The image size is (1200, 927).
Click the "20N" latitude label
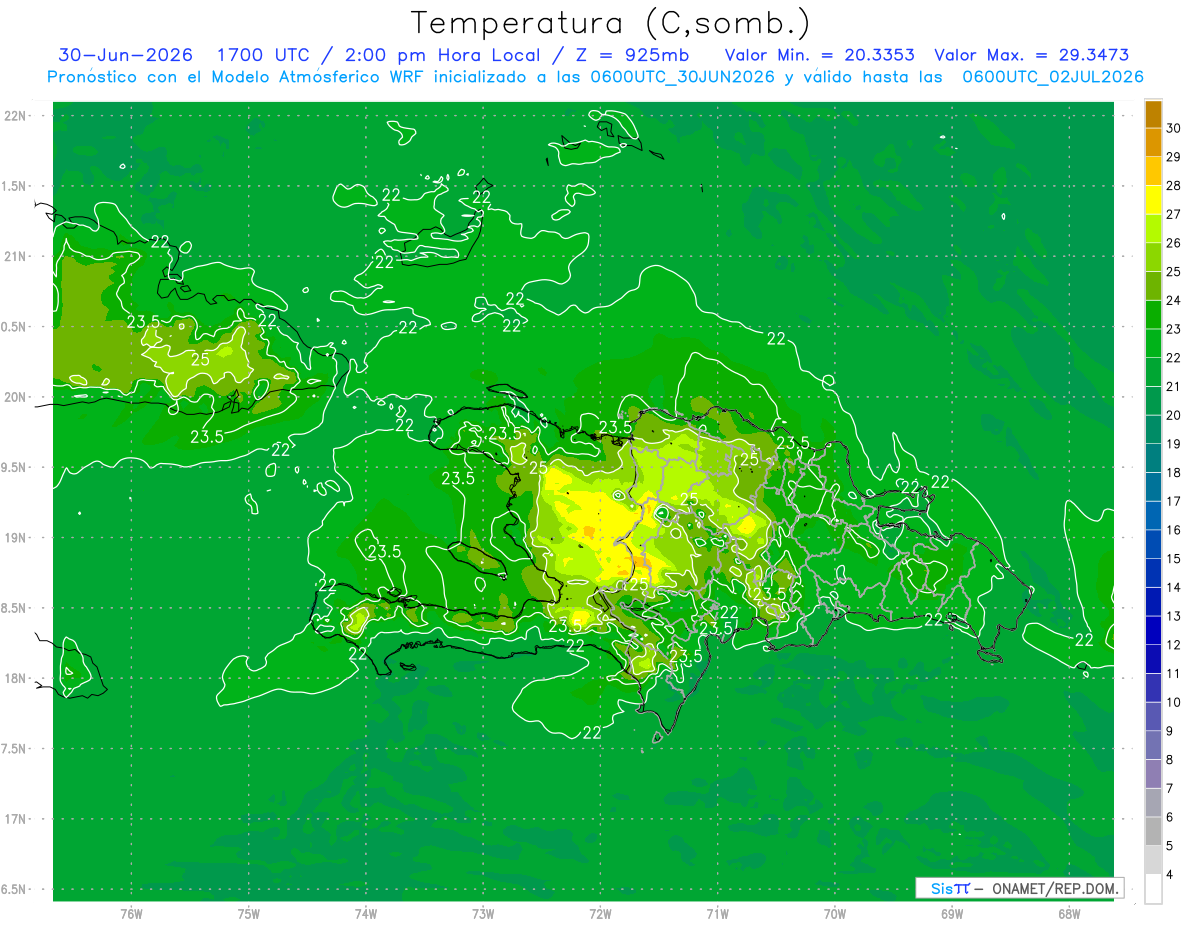coord(16,397)
